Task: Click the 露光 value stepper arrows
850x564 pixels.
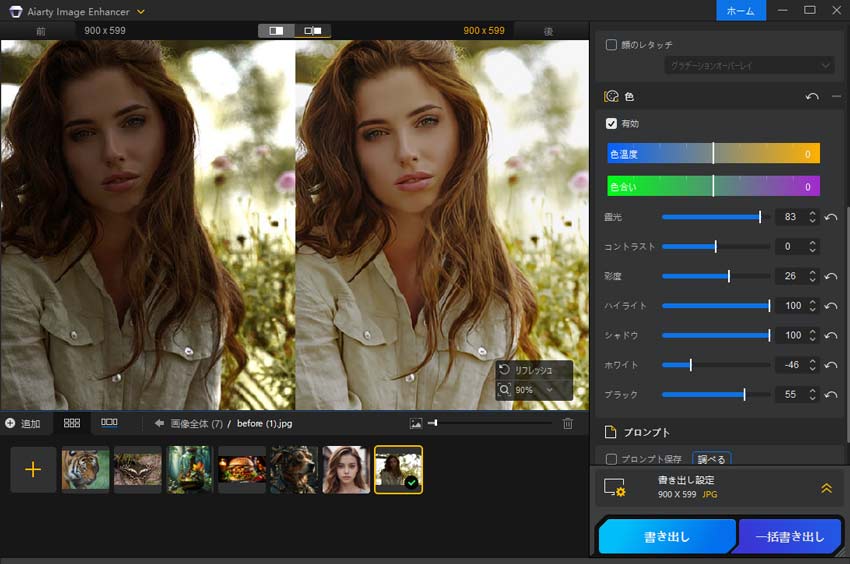Action: pyautogui.click(x=812, y=217)
